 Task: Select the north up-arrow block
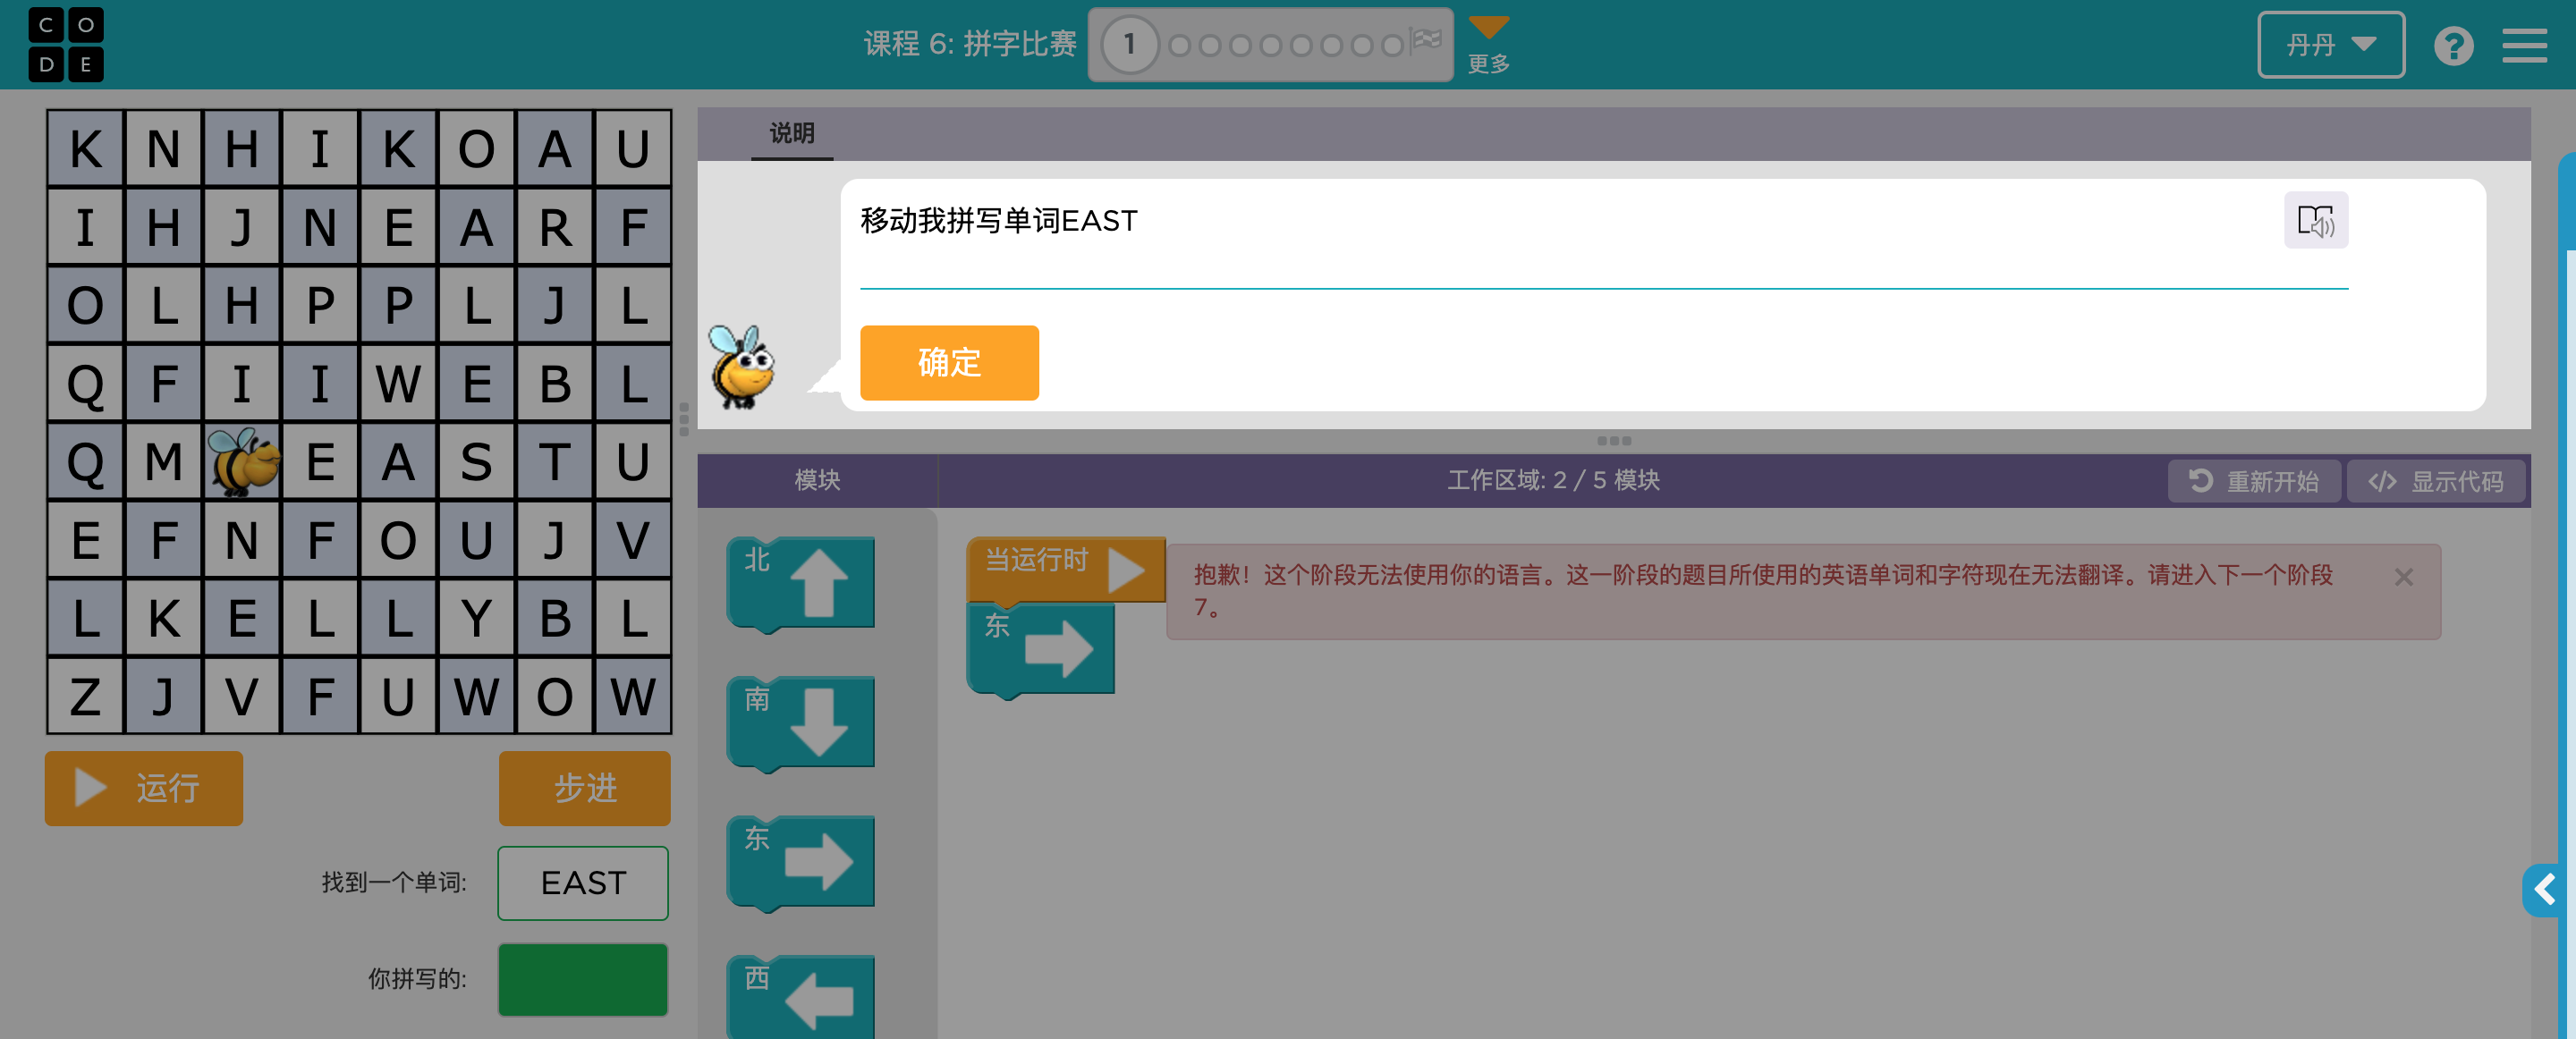(801, 584)
